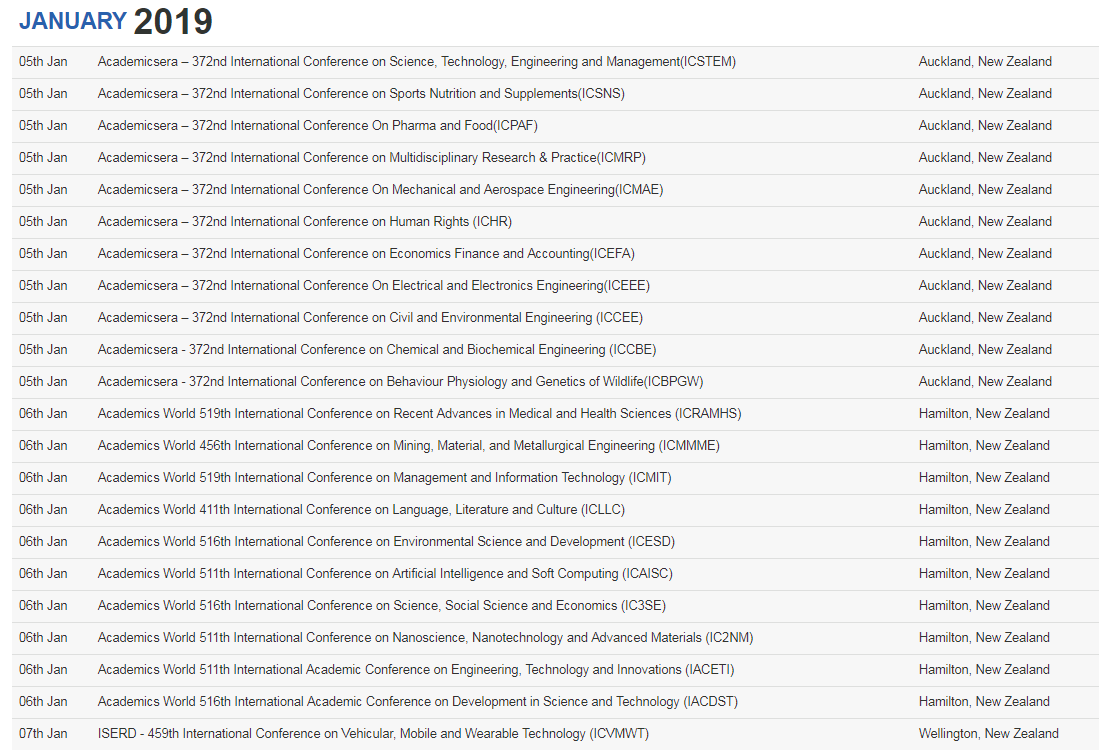The image size is (1110, 750).
Task: Select the Management and Information Technology (ICMIT) title
Action: (384, 477)
